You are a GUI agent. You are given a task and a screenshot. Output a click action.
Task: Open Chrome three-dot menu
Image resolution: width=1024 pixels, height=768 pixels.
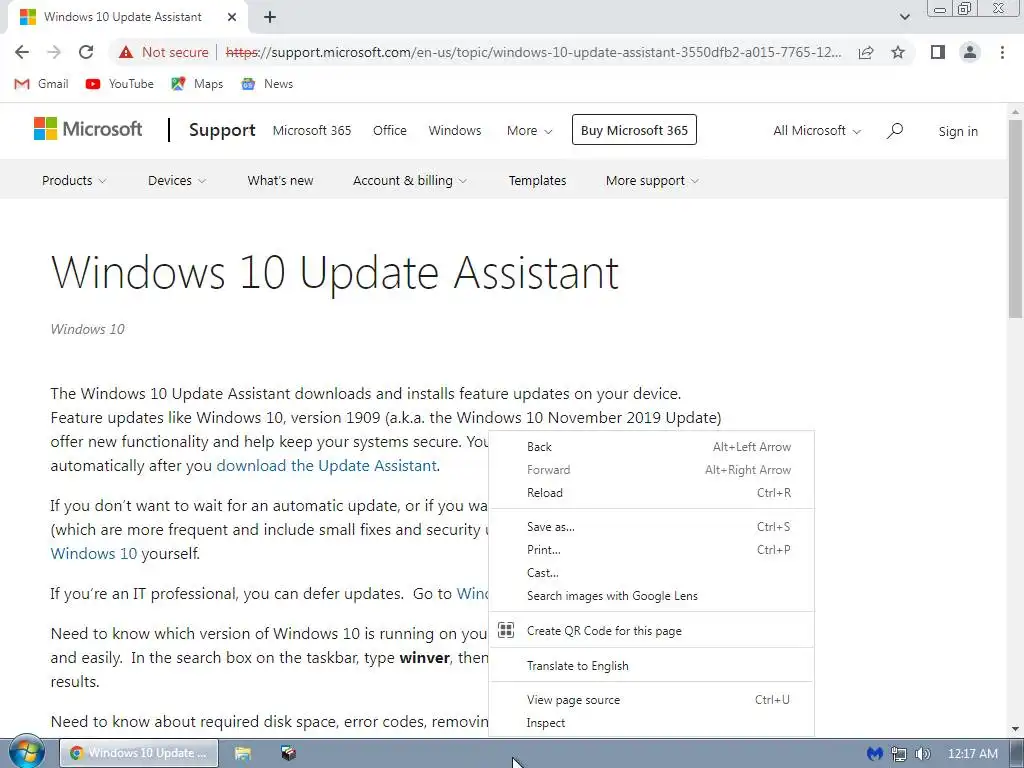(x=1002, y=52)
